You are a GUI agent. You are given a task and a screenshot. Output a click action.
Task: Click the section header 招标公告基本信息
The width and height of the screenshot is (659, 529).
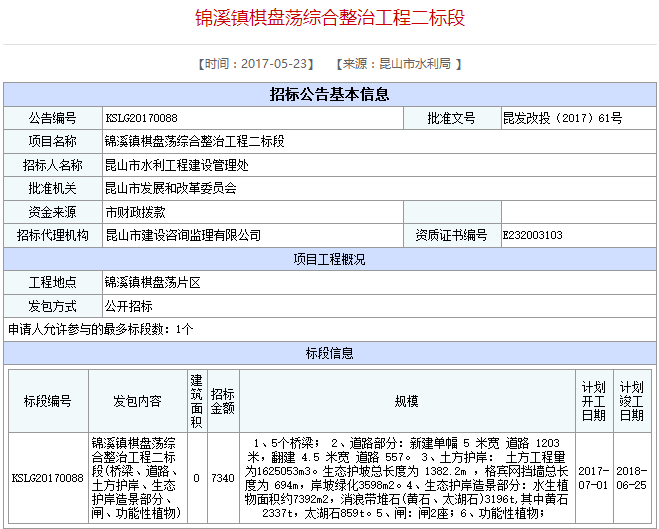click(x=330, y=94)
